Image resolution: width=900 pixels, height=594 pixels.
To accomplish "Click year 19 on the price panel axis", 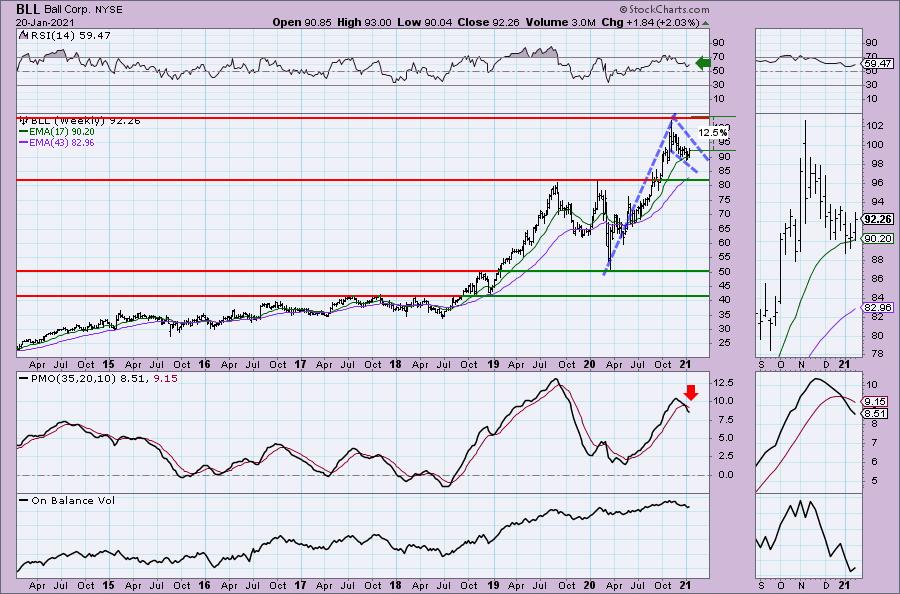I will click(x=493, y=364).
